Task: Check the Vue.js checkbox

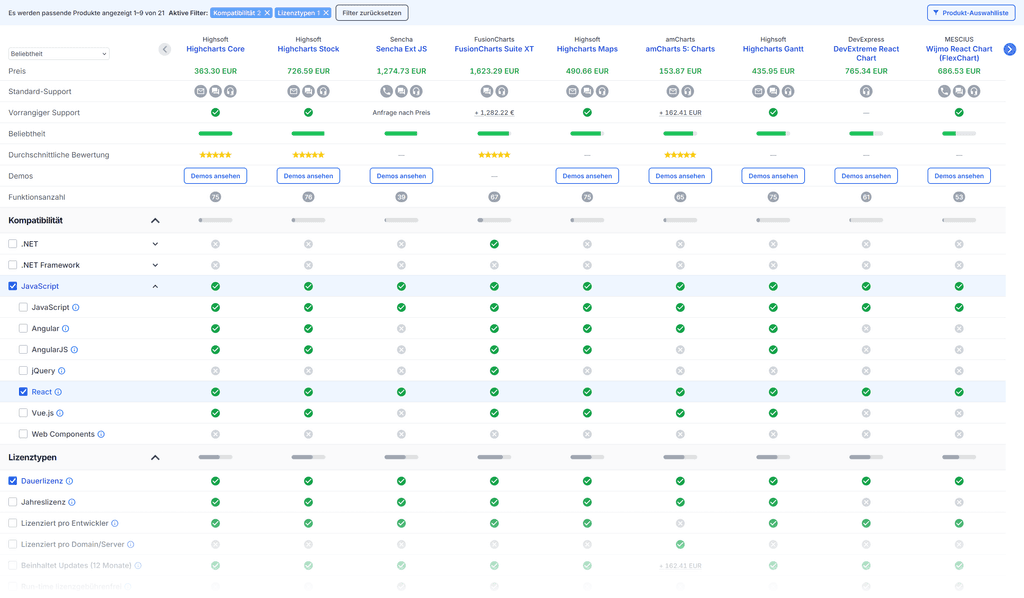Action: coord(24,413)
